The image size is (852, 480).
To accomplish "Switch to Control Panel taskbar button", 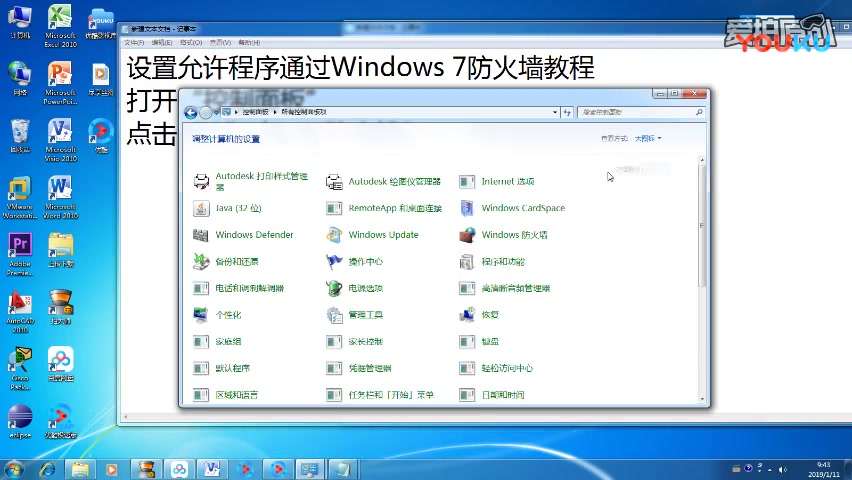I will (310, 469).
